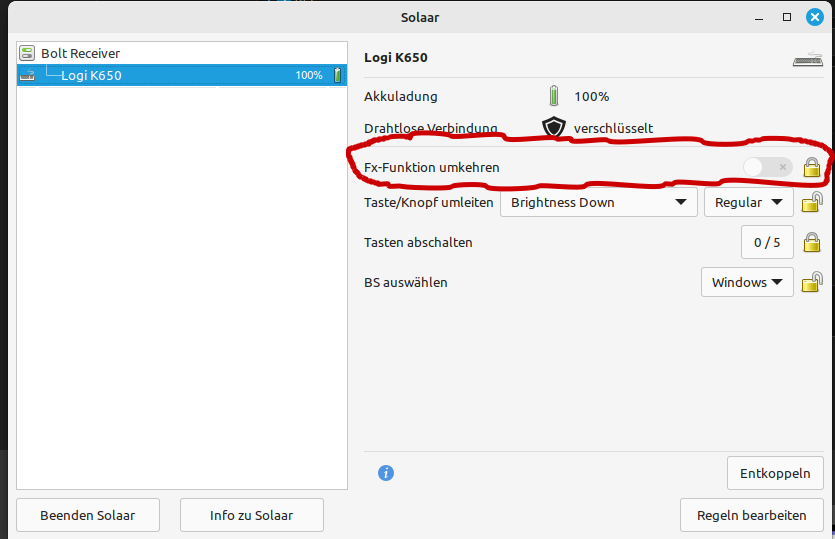Click lock icon for Taste/Knopf umleiten
The width and height of the screenshot is (835, 539).
point(812,202)
